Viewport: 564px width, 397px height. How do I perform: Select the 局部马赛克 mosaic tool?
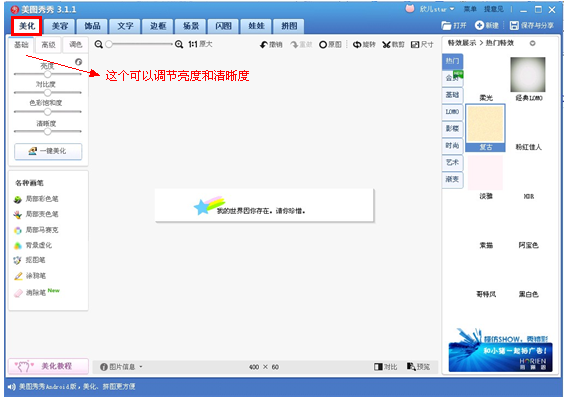point(36,230)
